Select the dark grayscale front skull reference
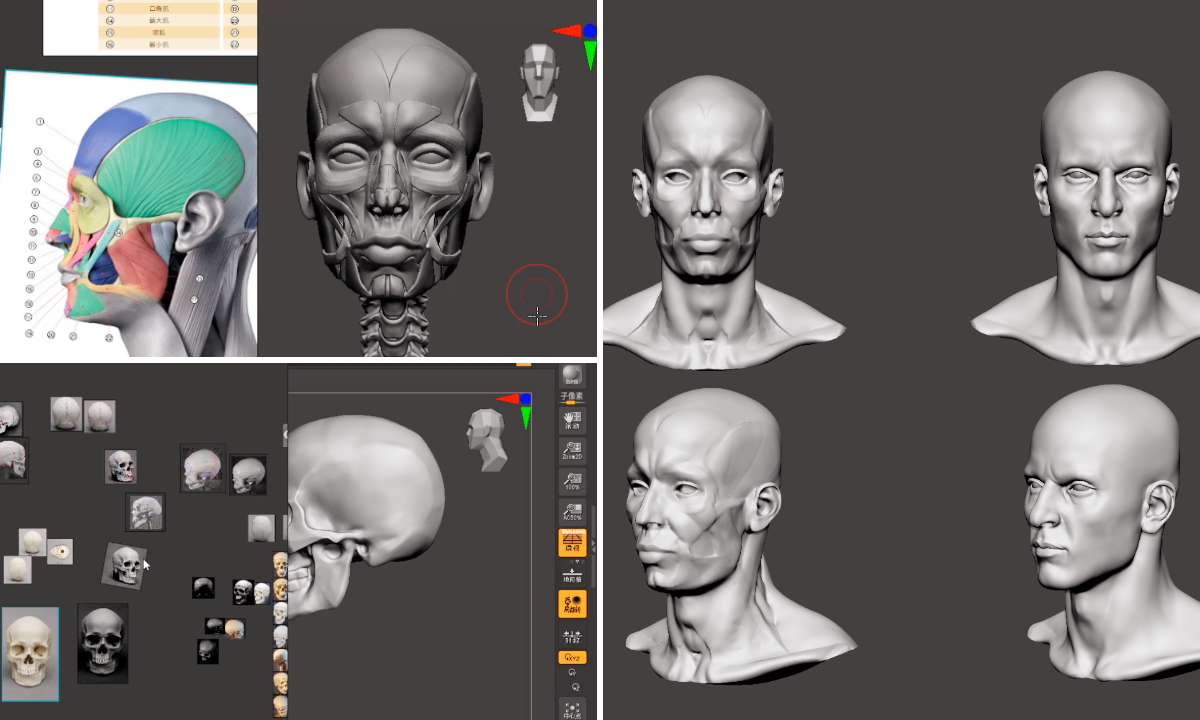The image size is (1200, 720). click(x=103, y=643)
